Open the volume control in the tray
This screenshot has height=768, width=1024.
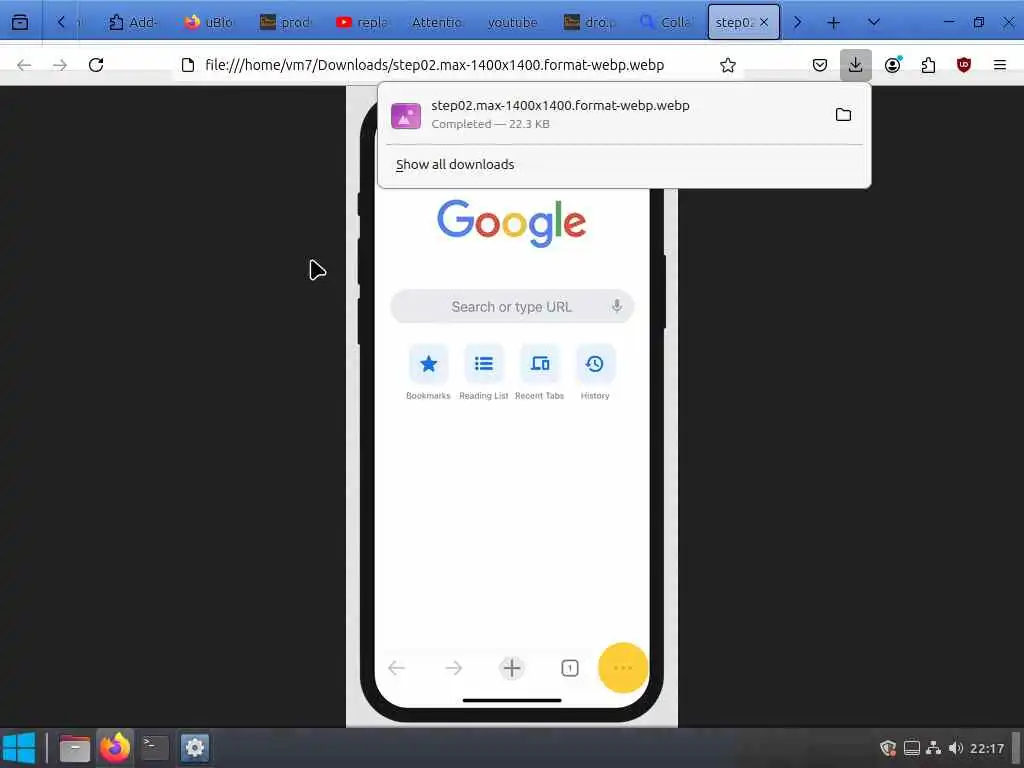[x=956, y=748]
